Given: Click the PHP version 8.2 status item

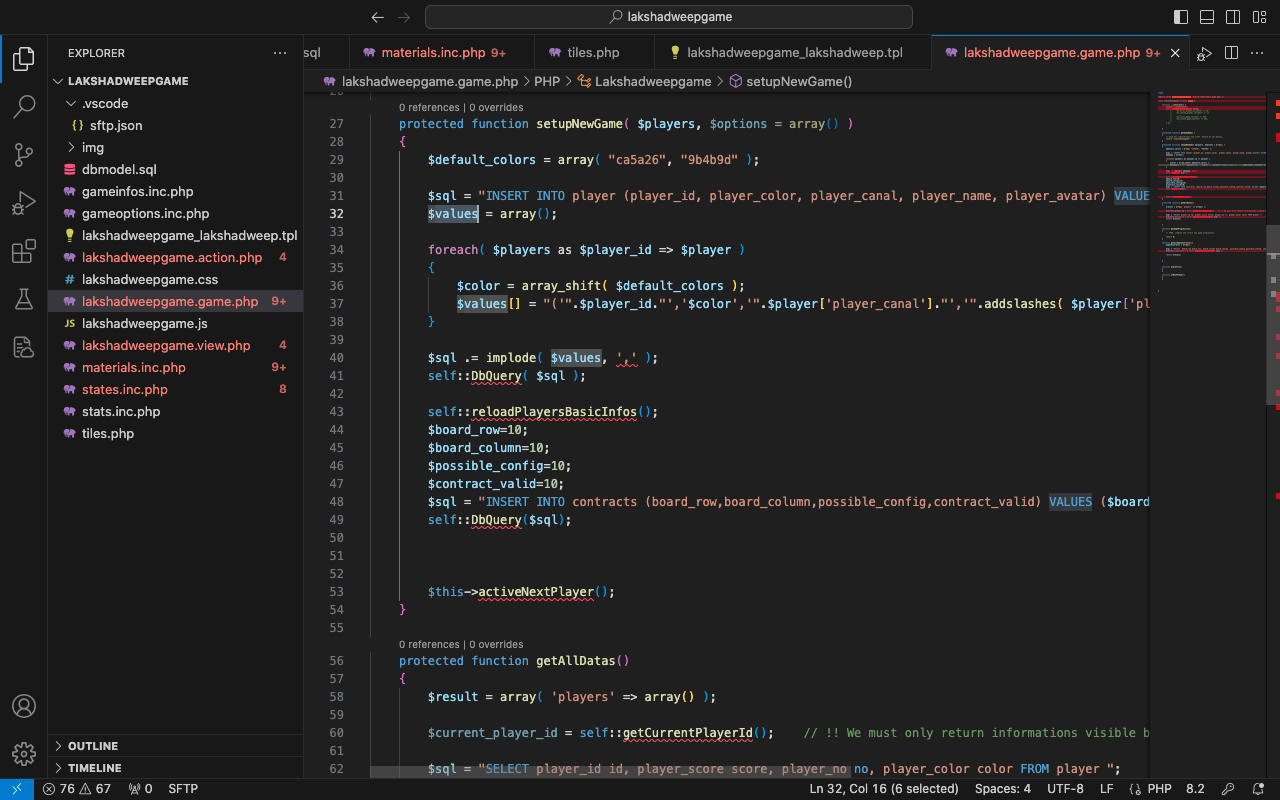Looking at the screenshot, I should [x=1195, y=789].
